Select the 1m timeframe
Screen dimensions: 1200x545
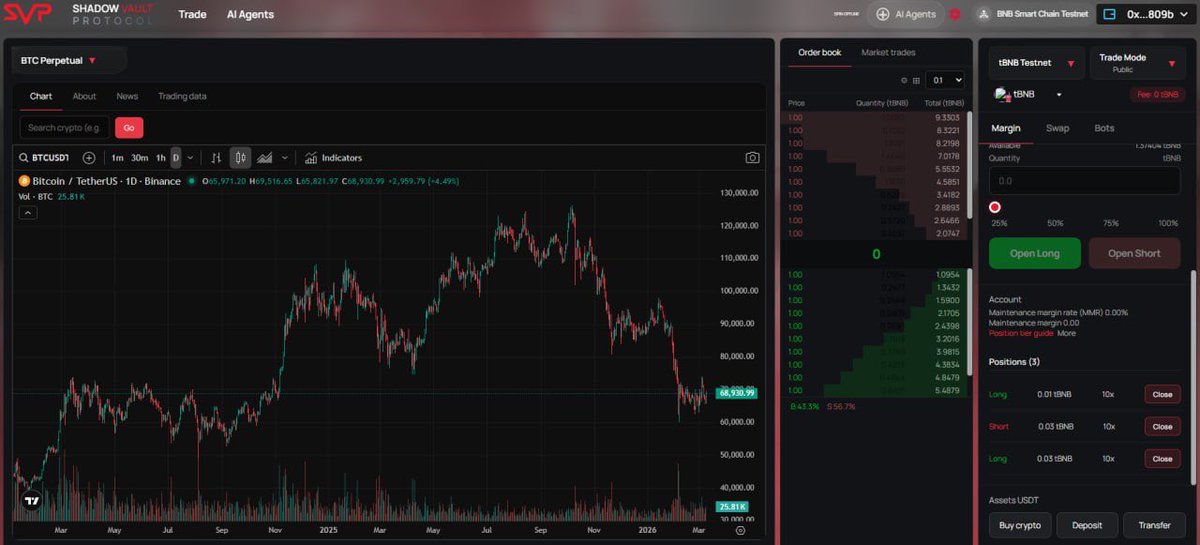click(x=117, y=158)
